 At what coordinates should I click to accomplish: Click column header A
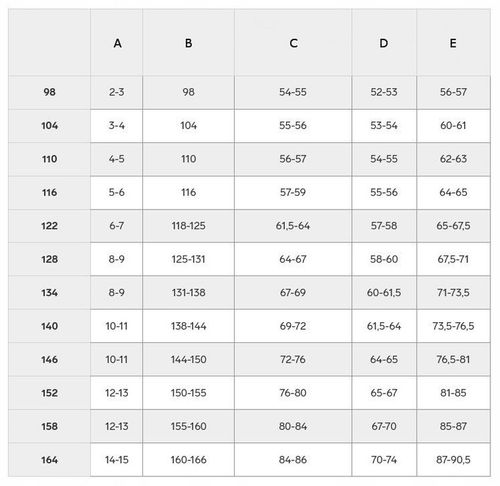tap(117, 43)
